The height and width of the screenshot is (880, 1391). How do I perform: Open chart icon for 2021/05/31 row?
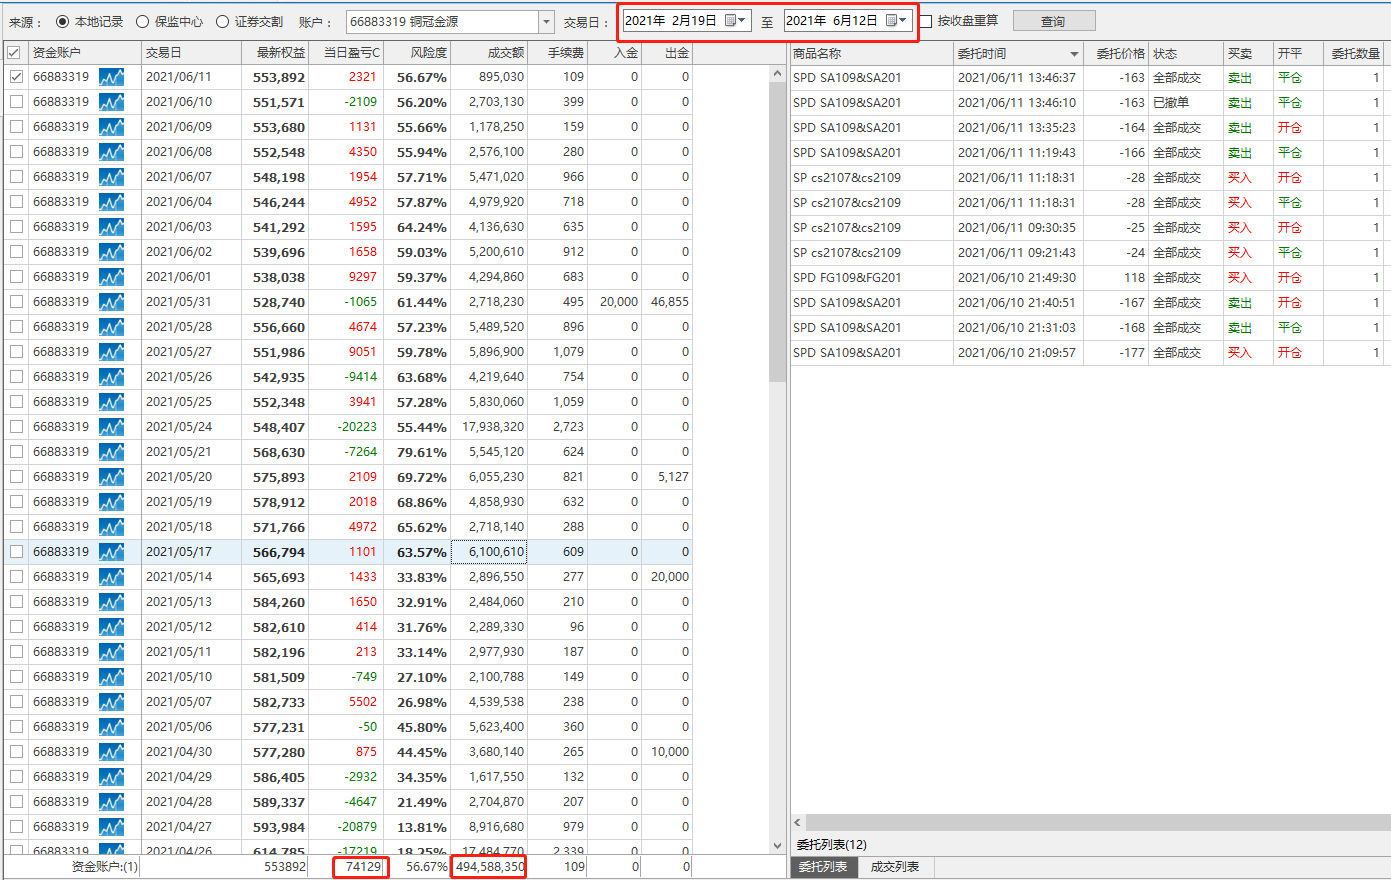(111, 302)
